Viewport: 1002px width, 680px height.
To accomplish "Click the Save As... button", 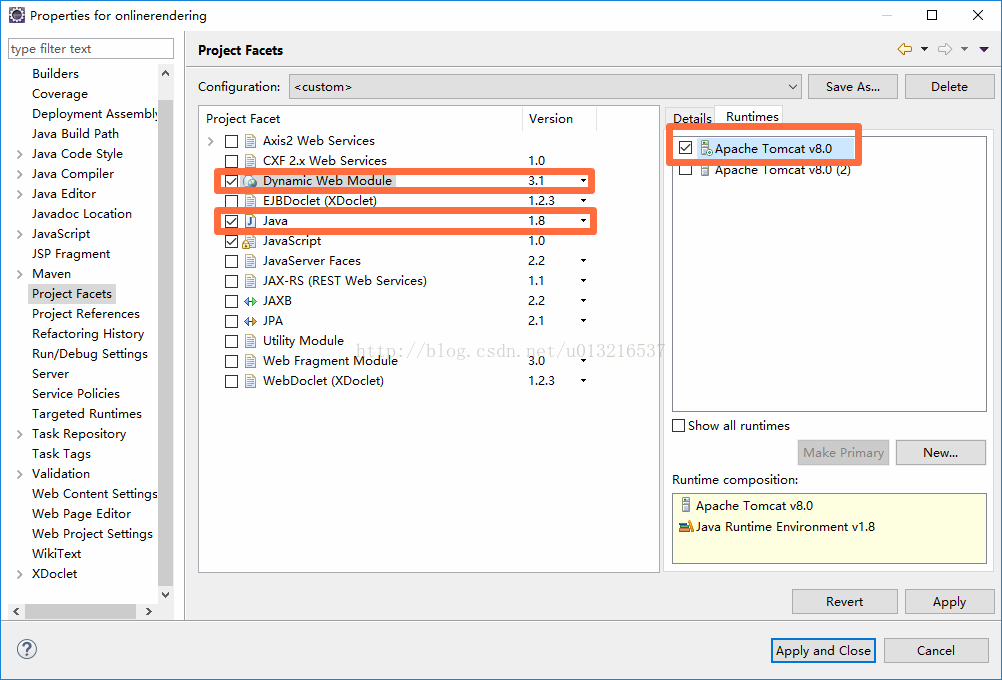I will click(852, 87).
